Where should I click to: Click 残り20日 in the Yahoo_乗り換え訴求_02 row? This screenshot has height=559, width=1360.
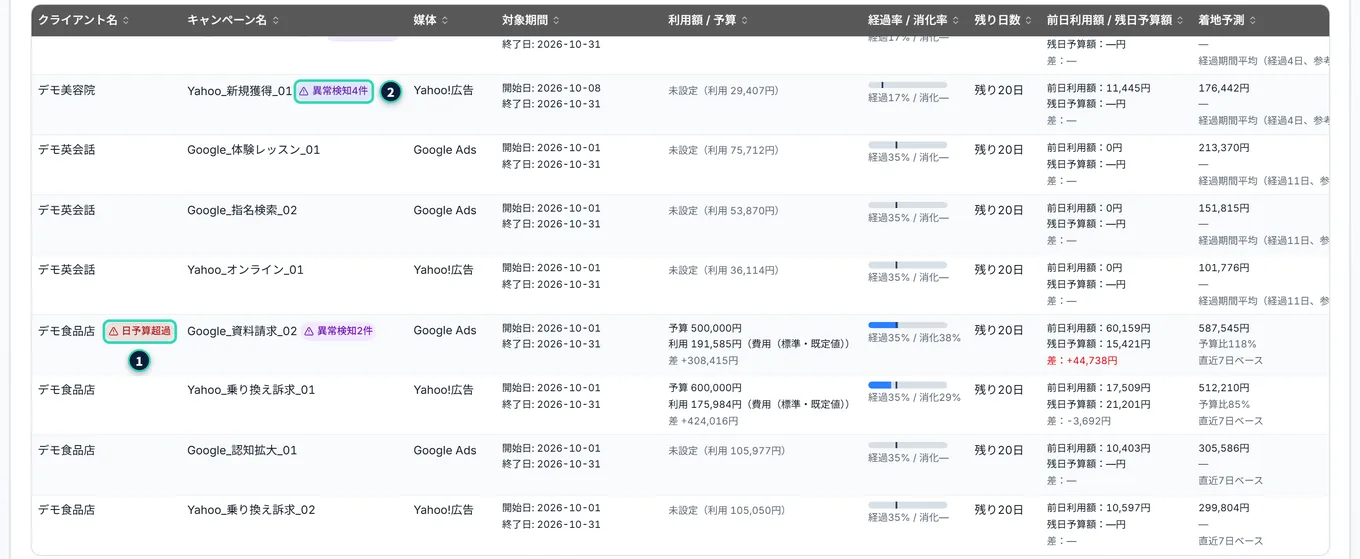(999, 510)
